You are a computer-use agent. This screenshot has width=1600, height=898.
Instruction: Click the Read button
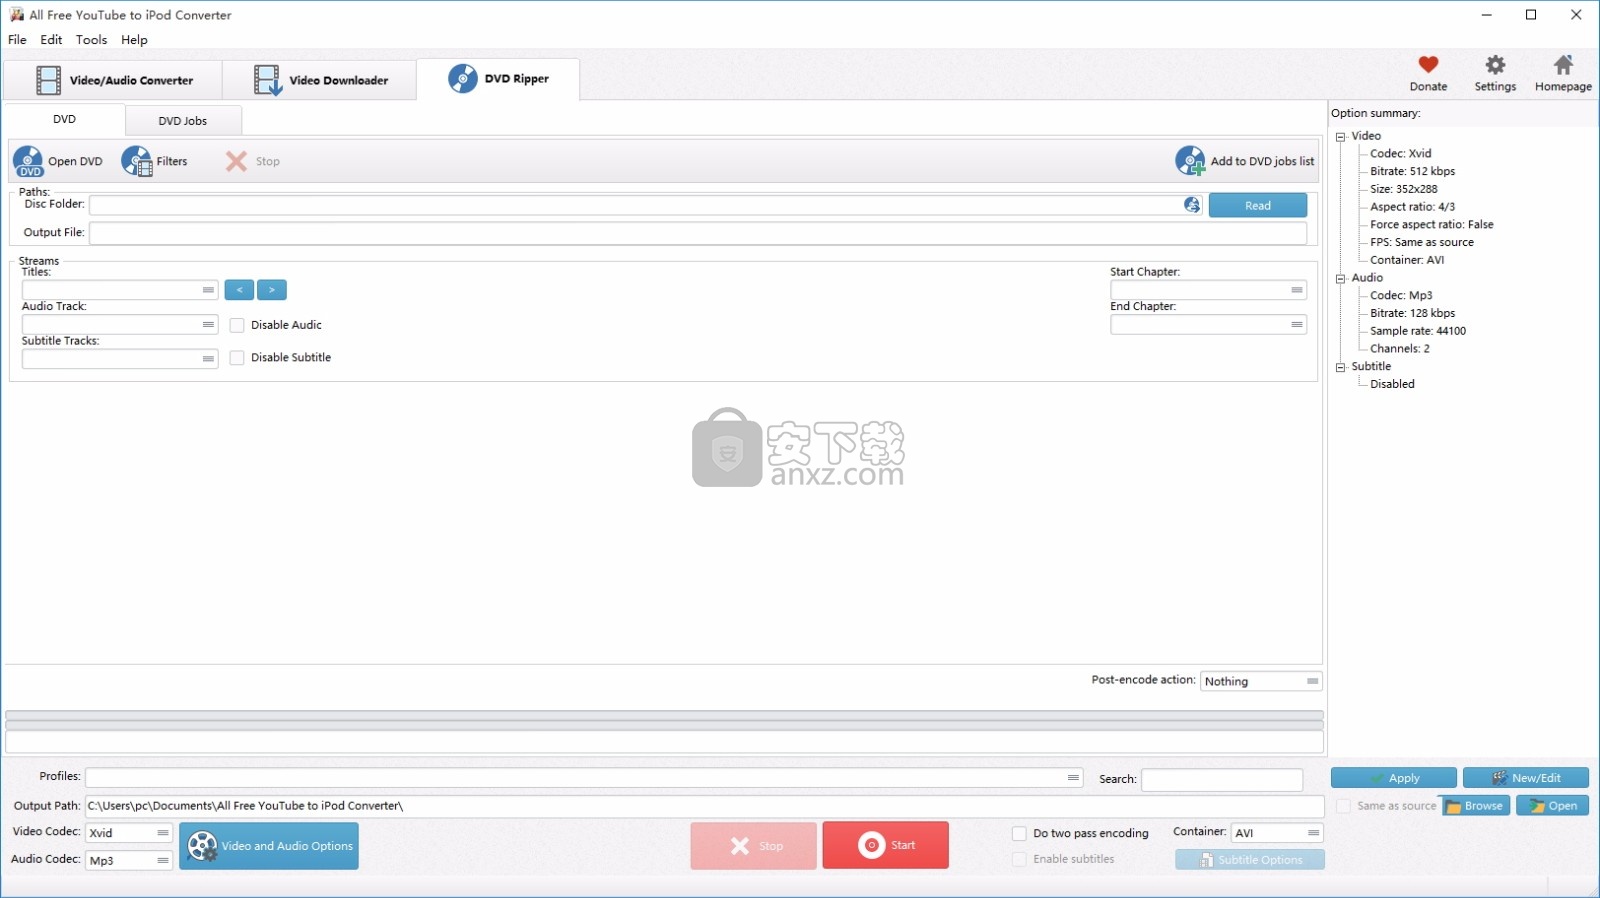(x=1258, y=205)
